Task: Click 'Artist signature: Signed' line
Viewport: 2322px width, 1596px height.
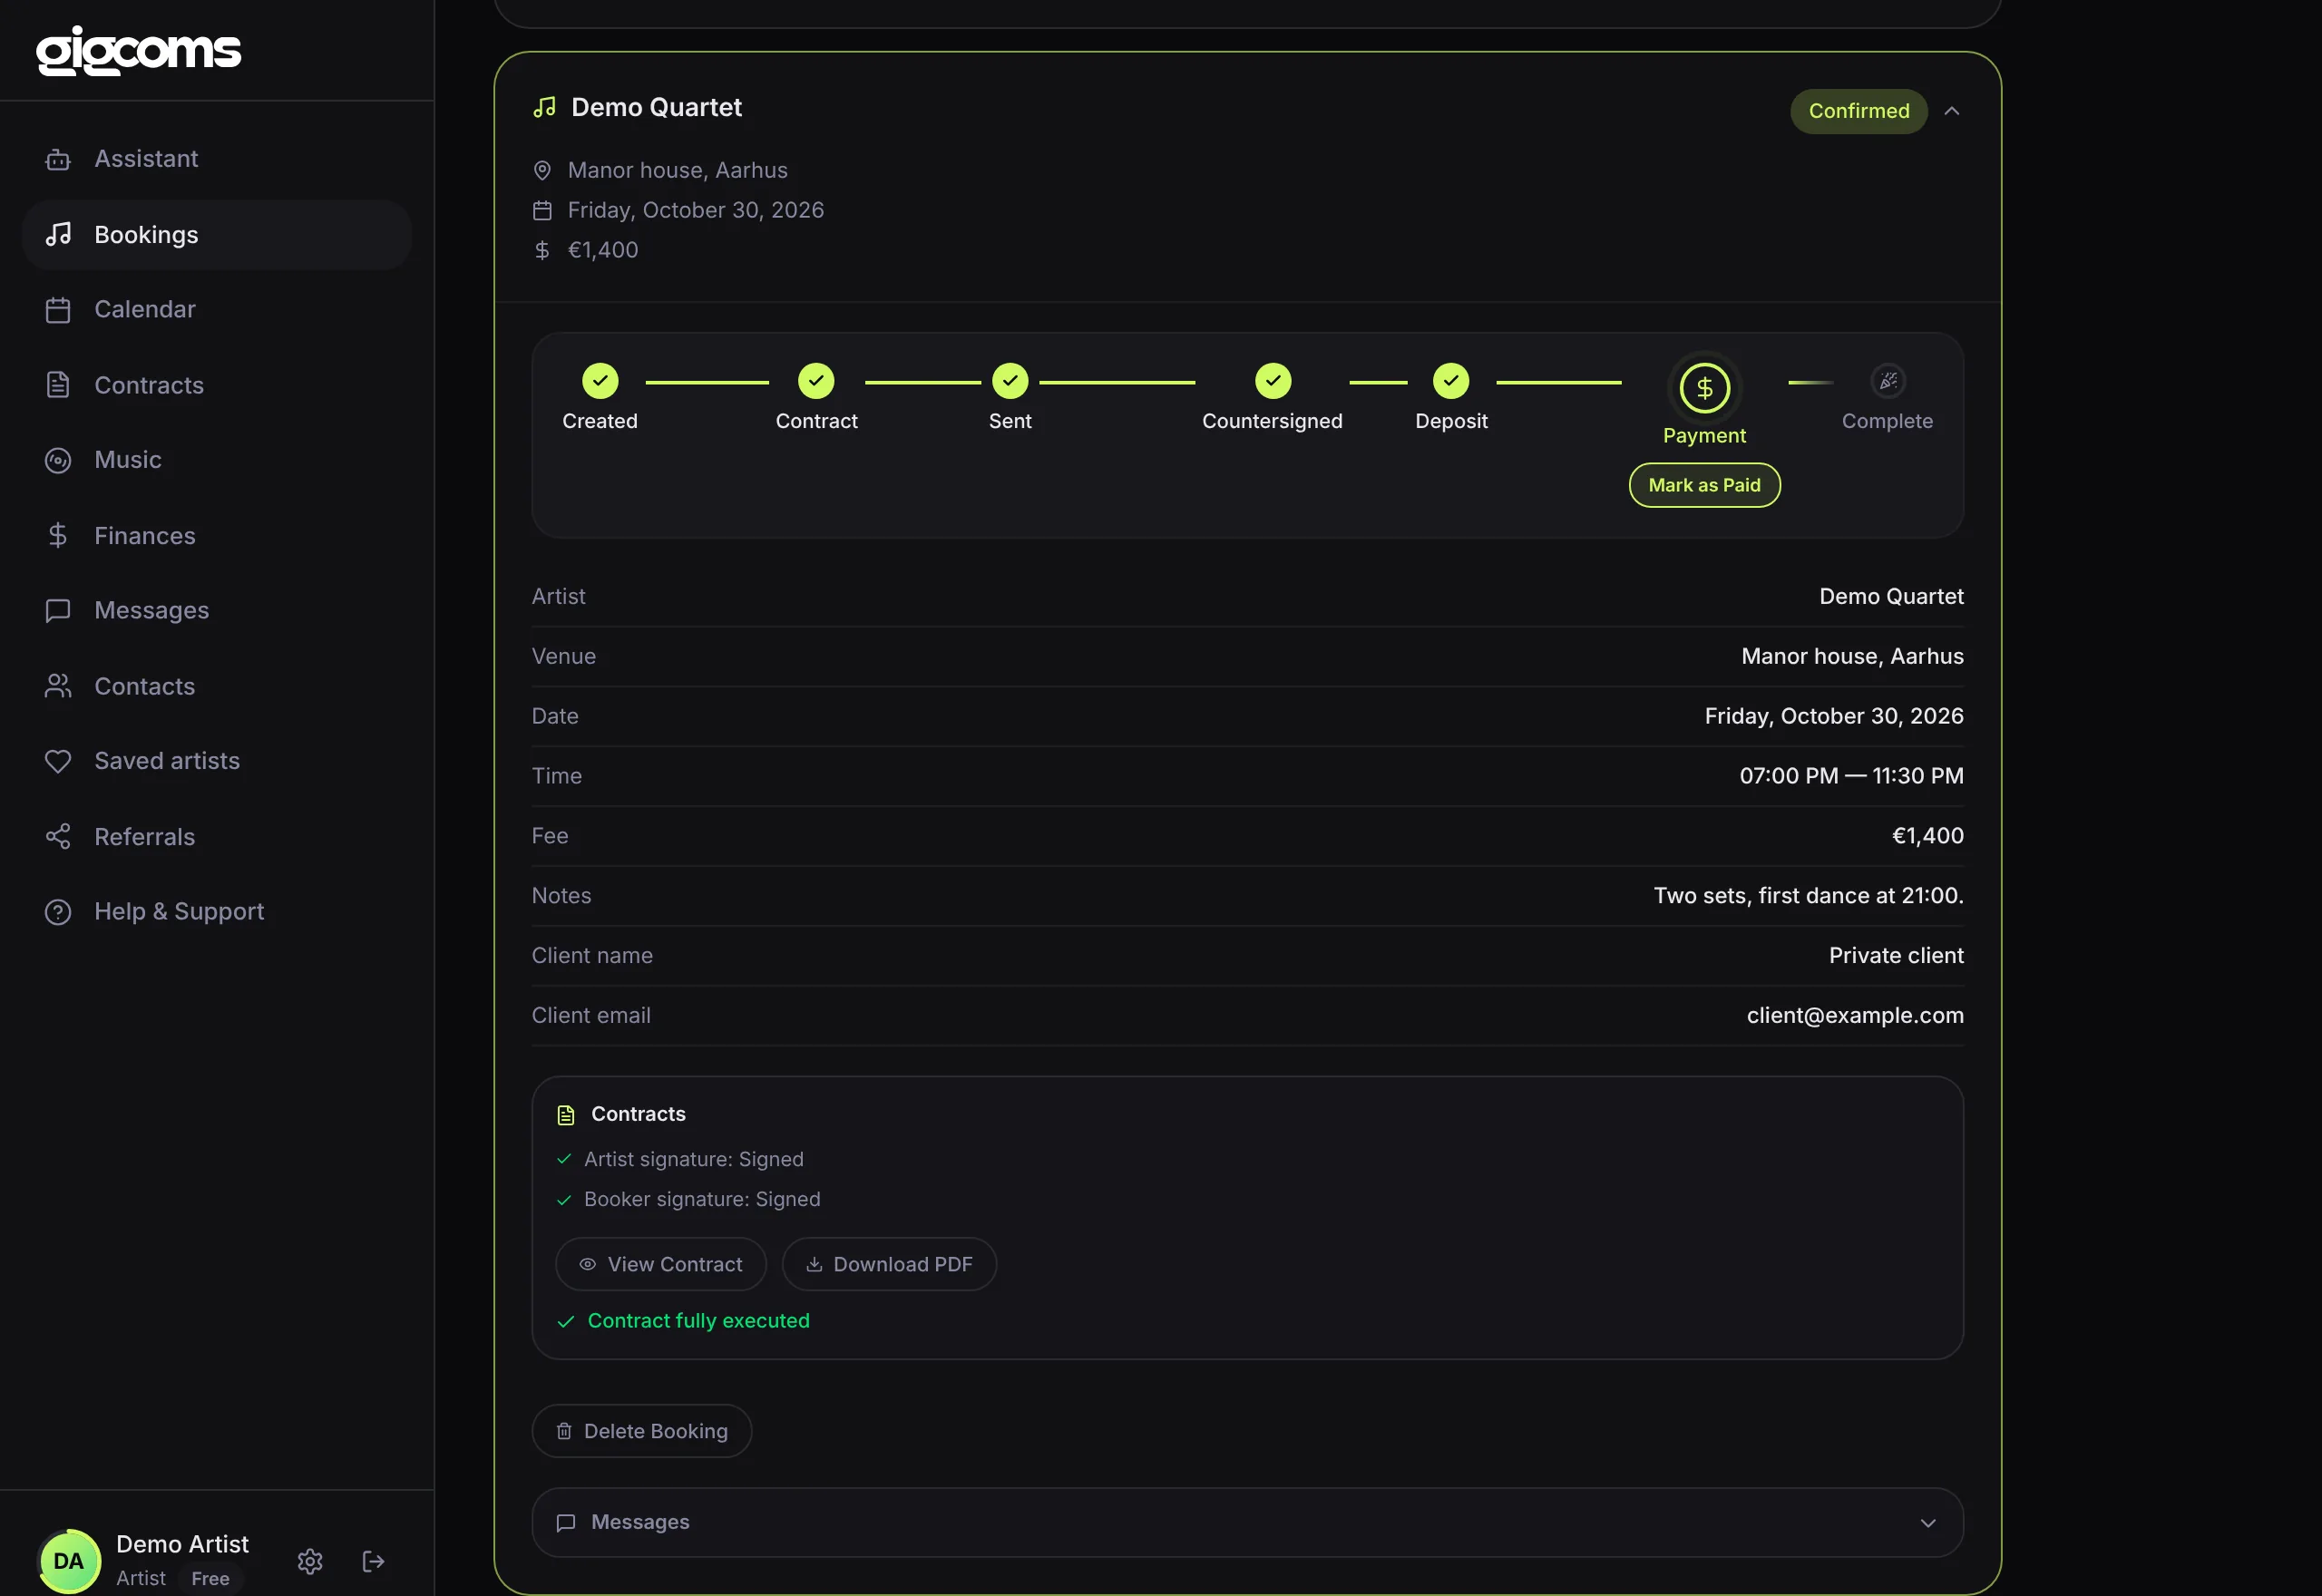Action: click(680, 1160)
